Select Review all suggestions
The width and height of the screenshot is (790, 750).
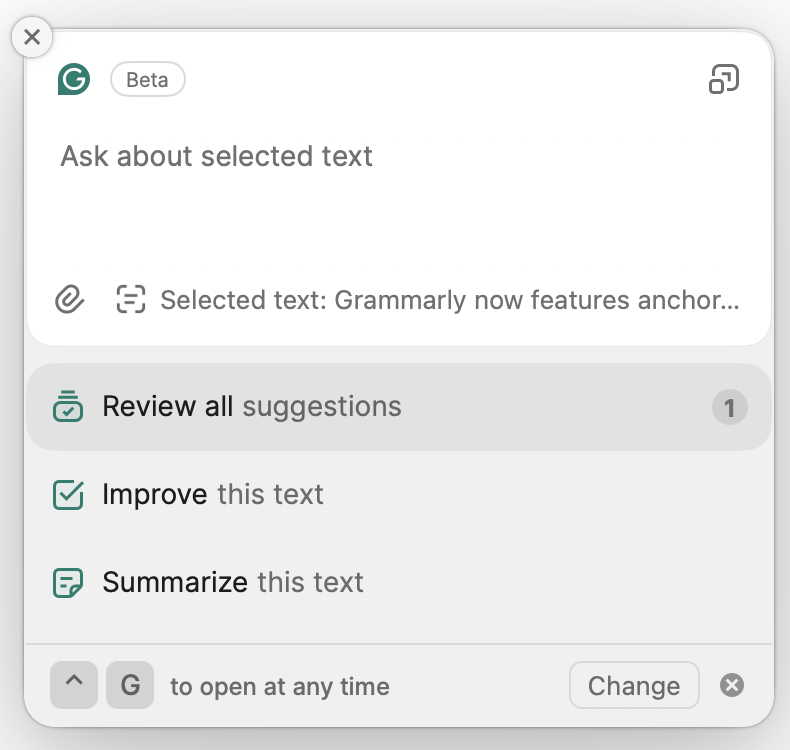(x=399, y=407)
